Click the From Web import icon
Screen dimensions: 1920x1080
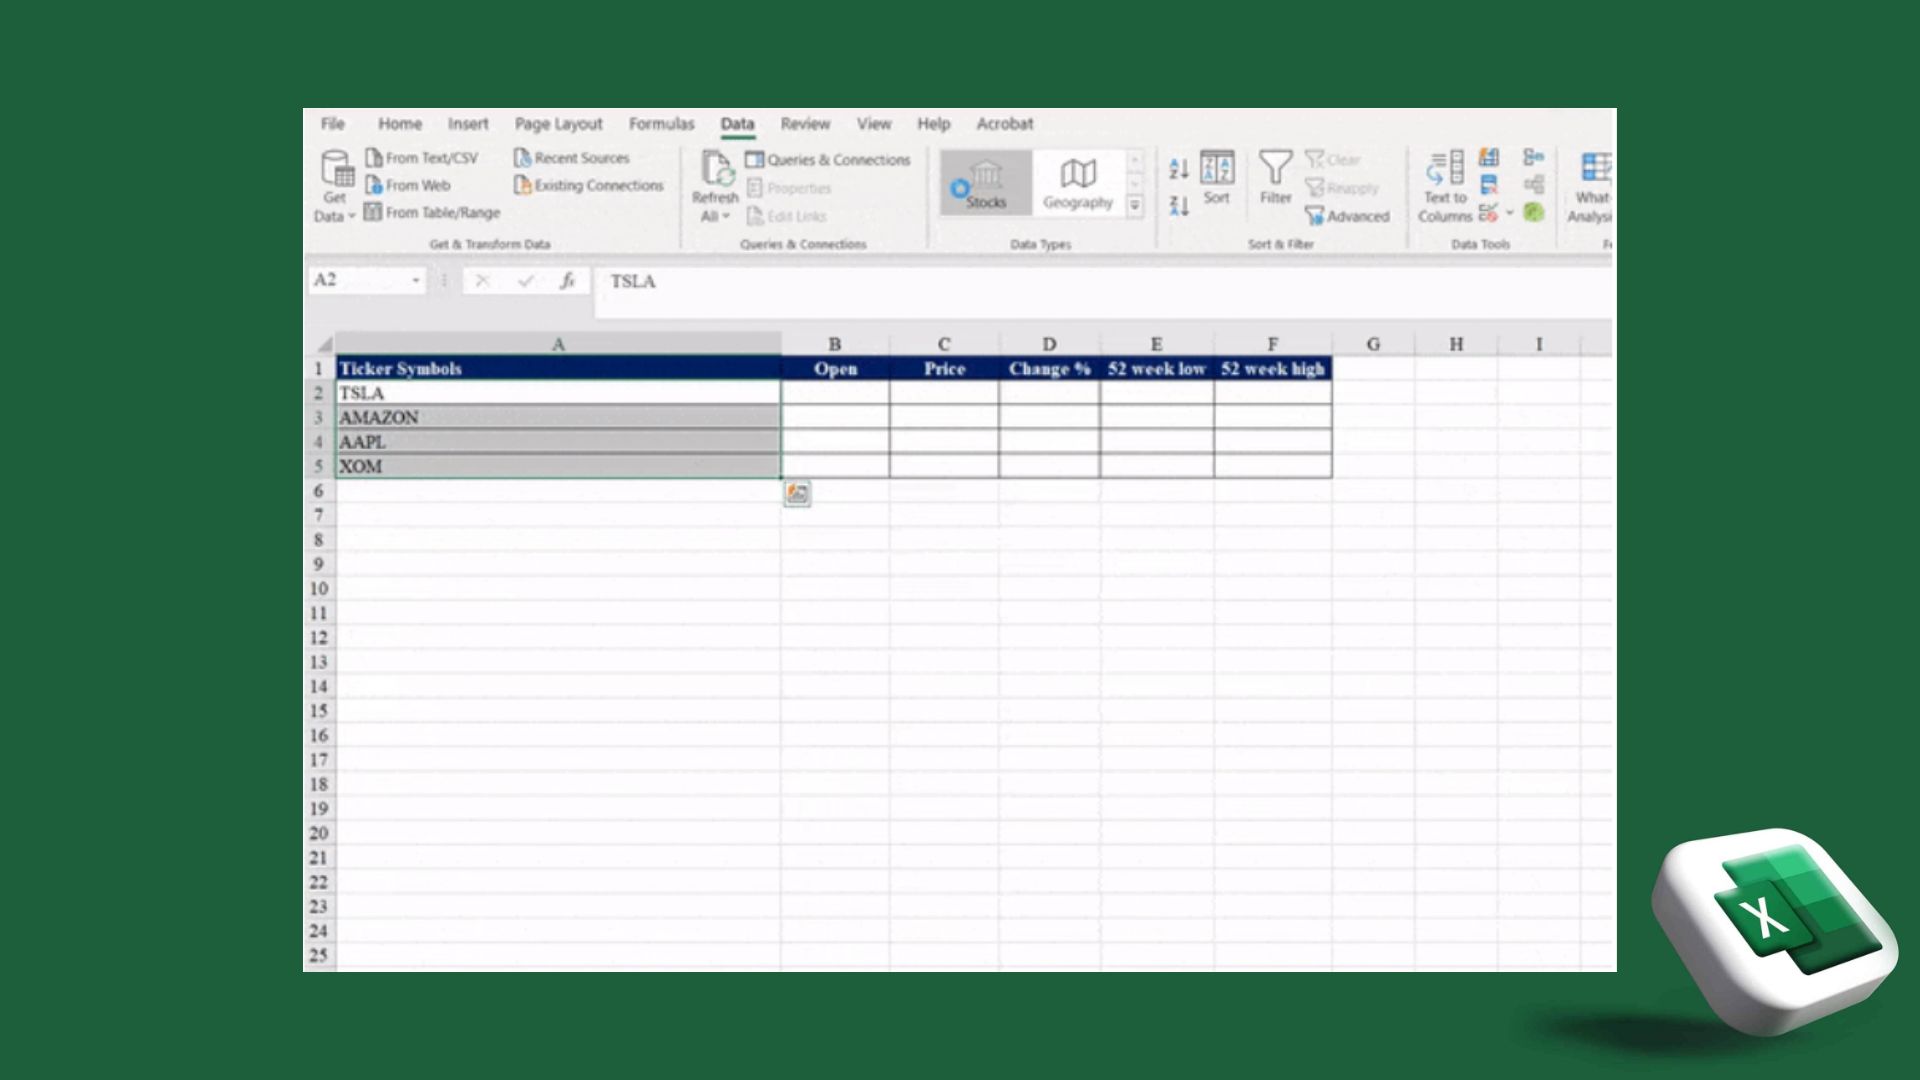(x=374, y=185)
